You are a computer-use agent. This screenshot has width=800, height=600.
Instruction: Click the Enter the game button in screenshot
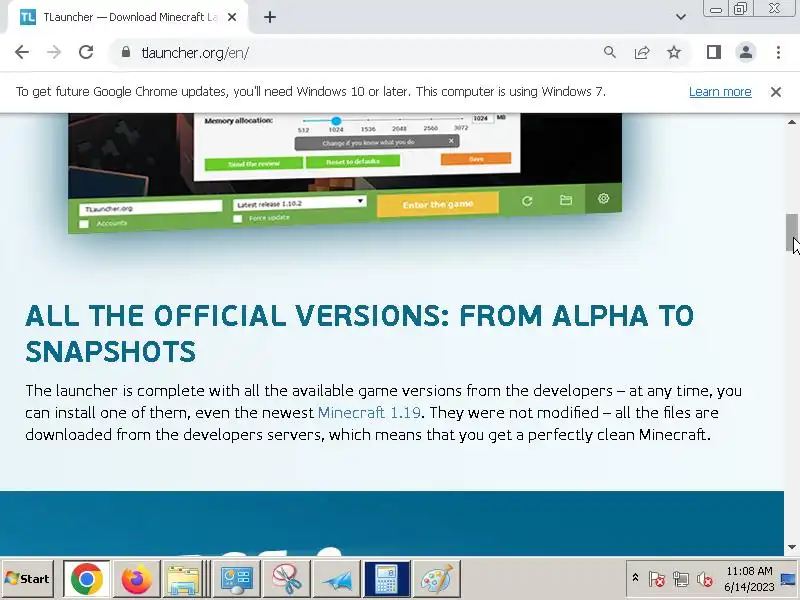click(437, 205)
